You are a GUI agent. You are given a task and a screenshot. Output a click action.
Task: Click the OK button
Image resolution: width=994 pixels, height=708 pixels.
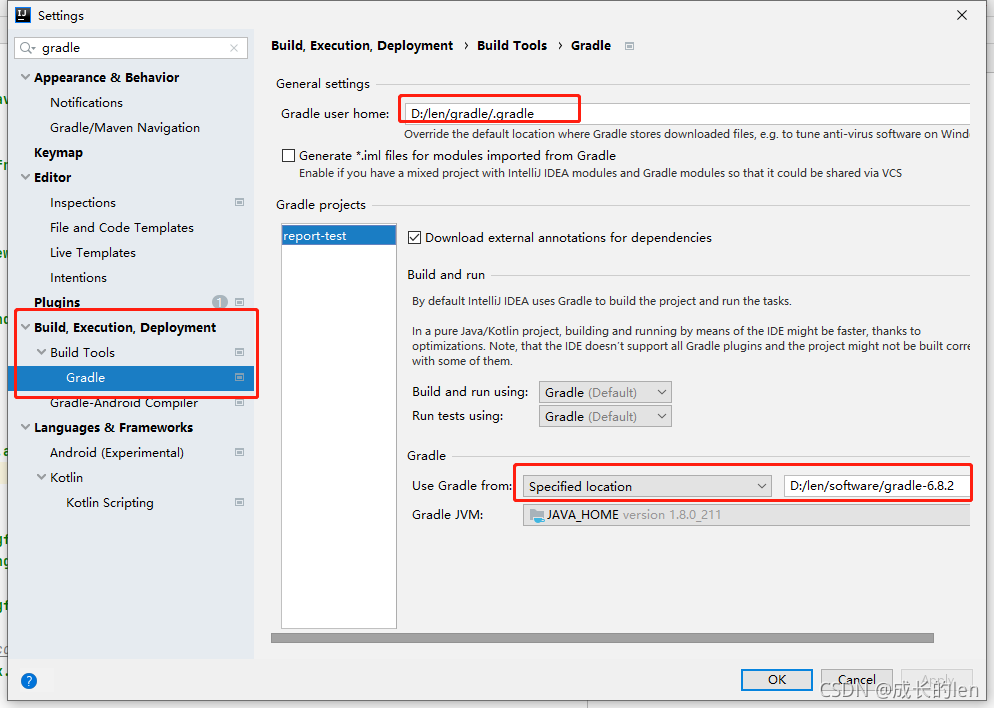(777, 679)
